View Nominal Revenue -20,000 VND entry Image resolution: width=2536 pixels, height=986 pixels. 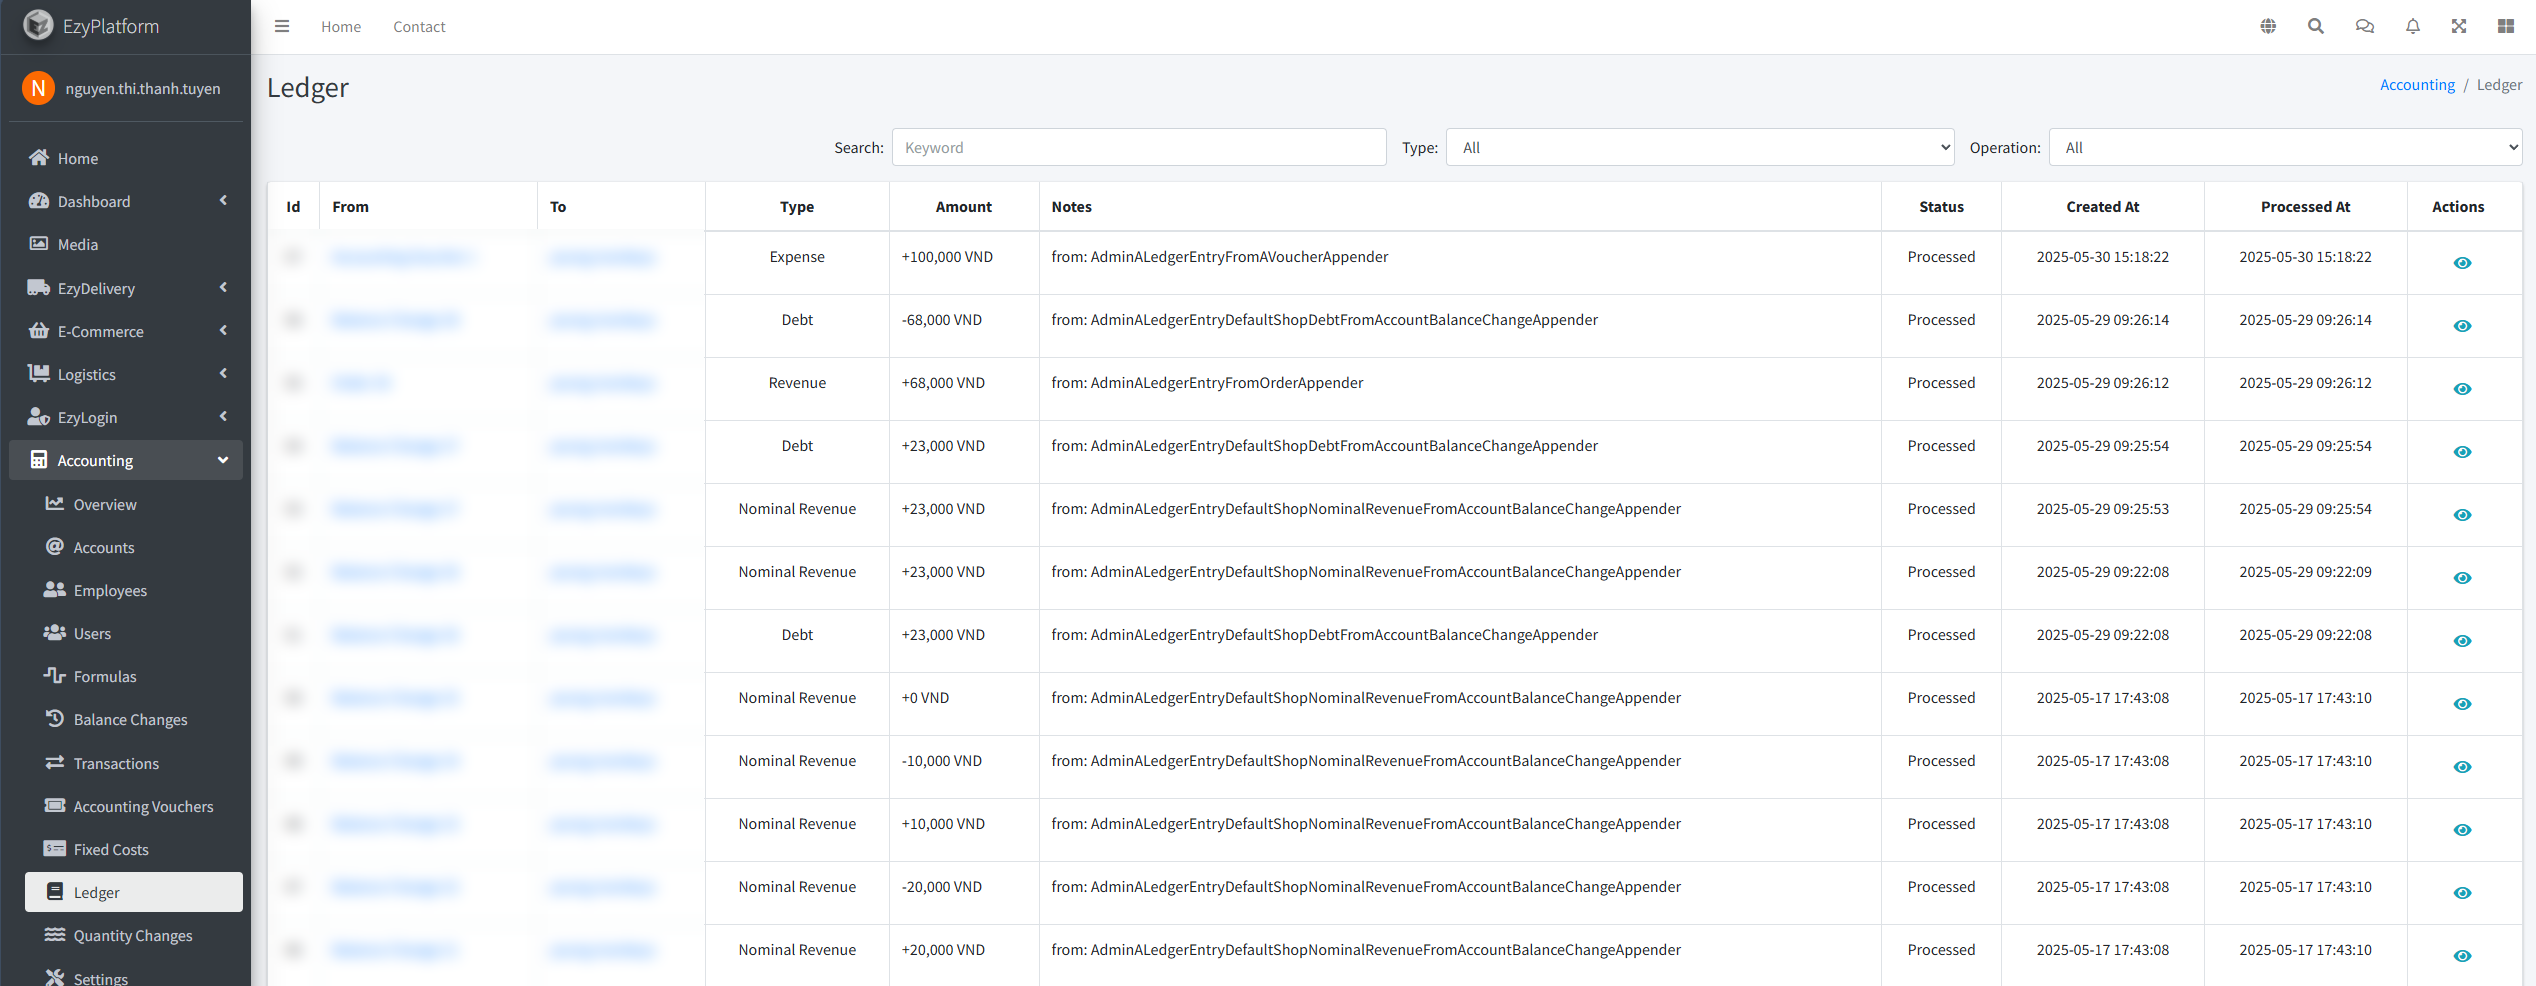pyautogui.click(x=2462, y=893)
